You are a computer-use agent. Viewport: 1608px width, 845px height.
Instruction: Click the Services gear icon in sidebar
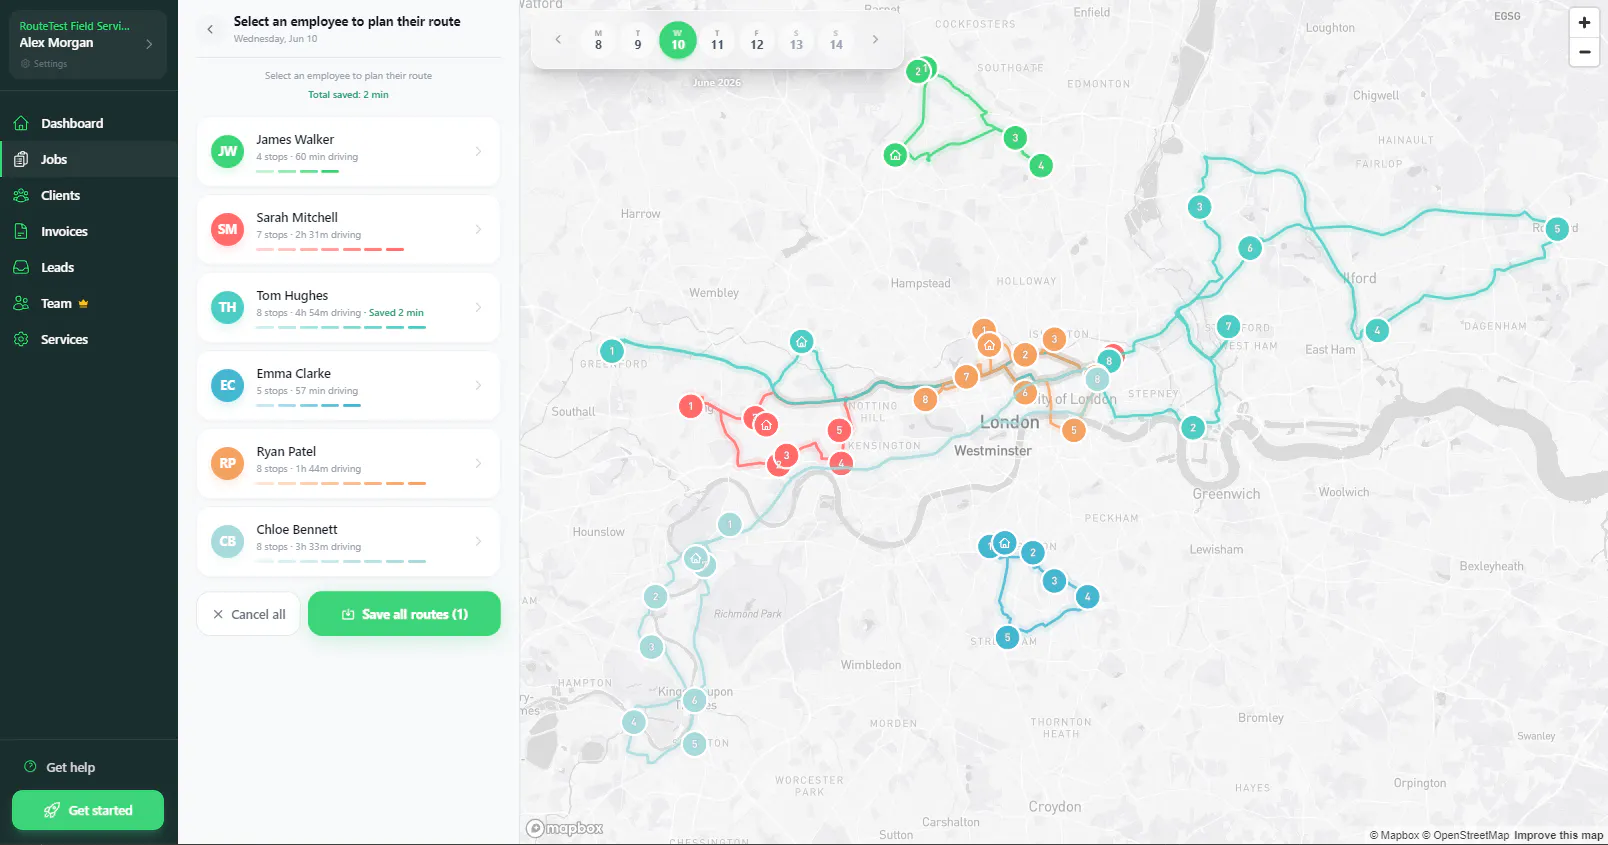[21, 339]
